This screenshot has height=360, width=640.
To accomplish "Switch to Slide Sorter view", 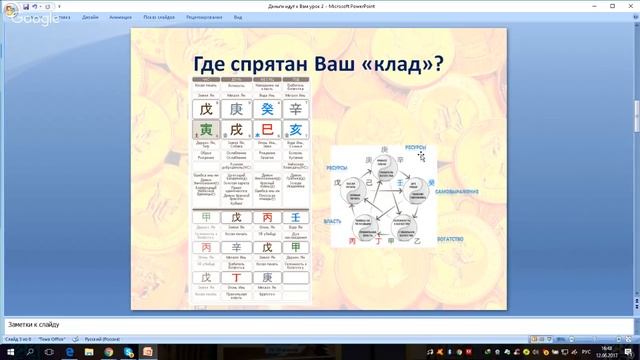I will 542,339.
